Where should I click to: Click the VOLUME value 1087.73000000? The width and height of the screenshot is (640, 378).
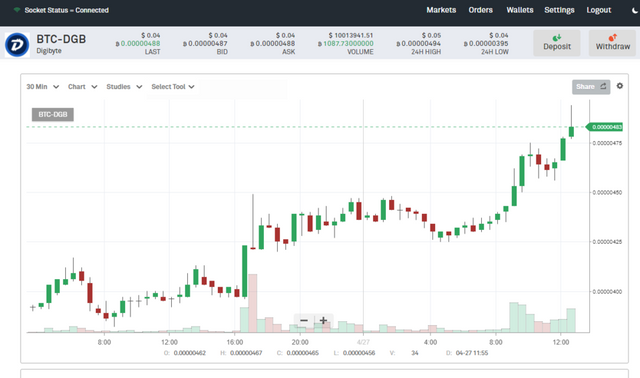click(346, 43)
